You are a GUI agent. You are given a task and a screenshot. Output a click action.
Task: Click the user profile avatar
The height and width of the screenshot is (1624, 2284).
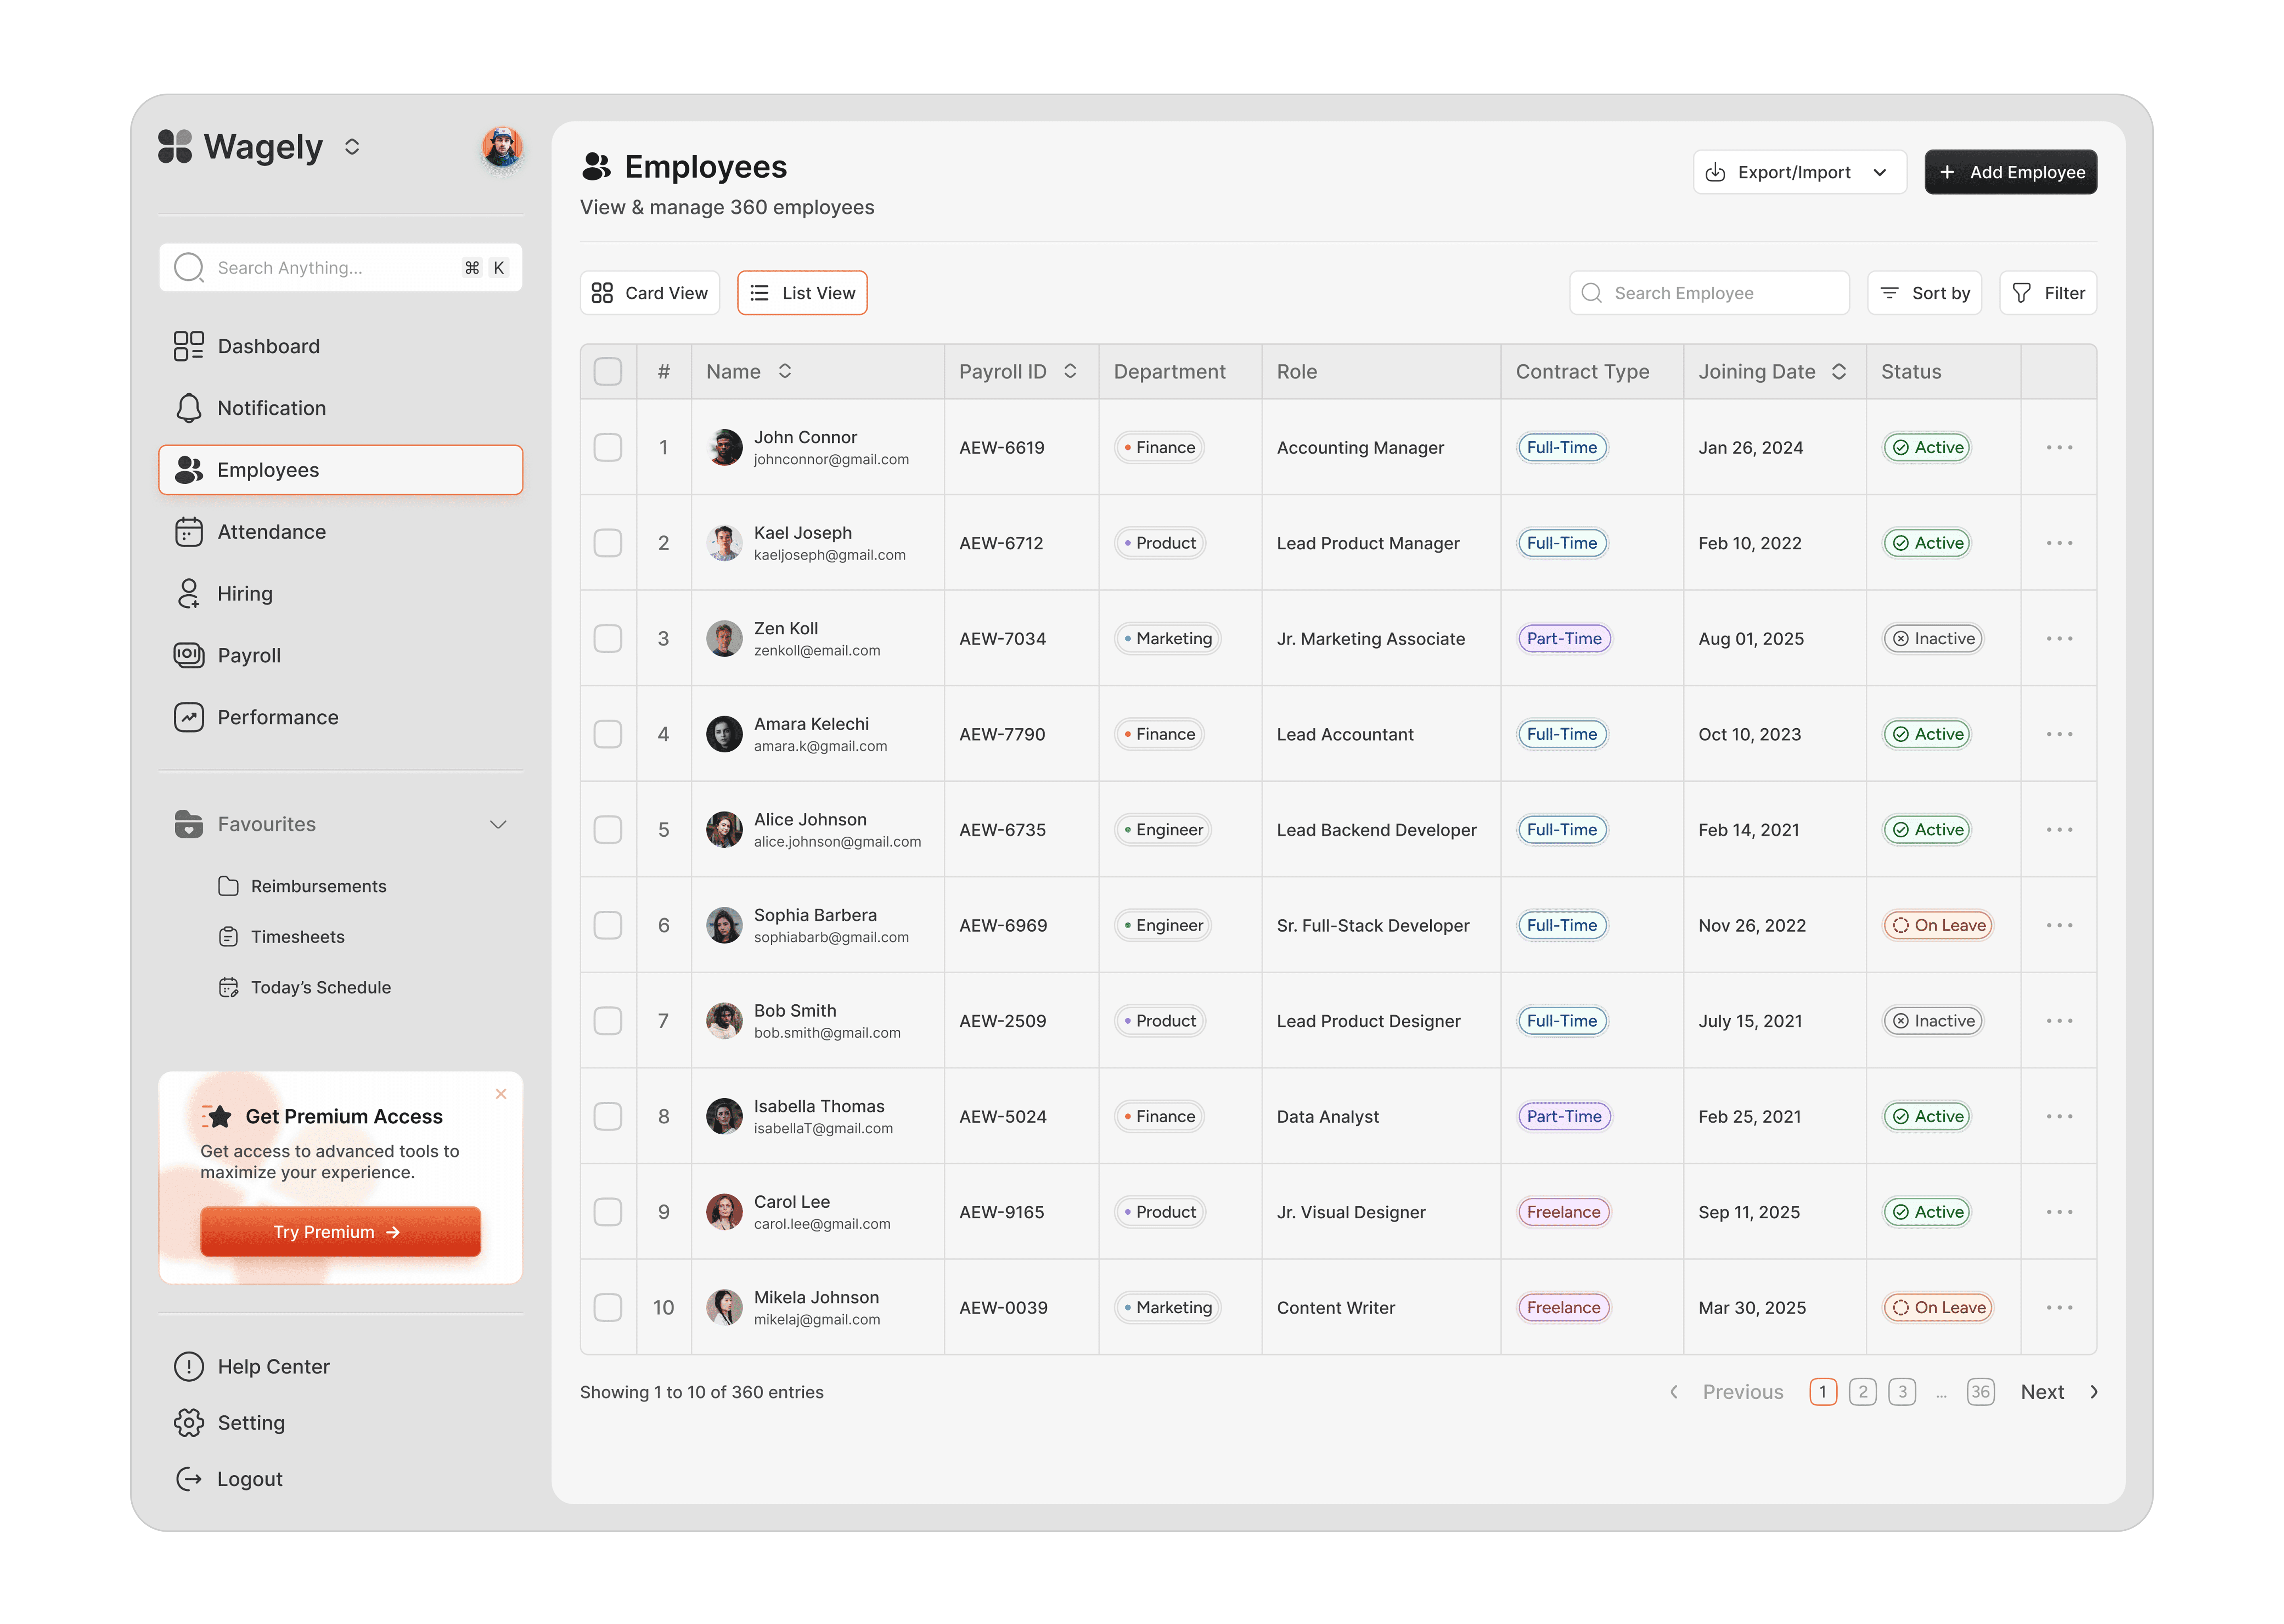[x=502, y=147]
